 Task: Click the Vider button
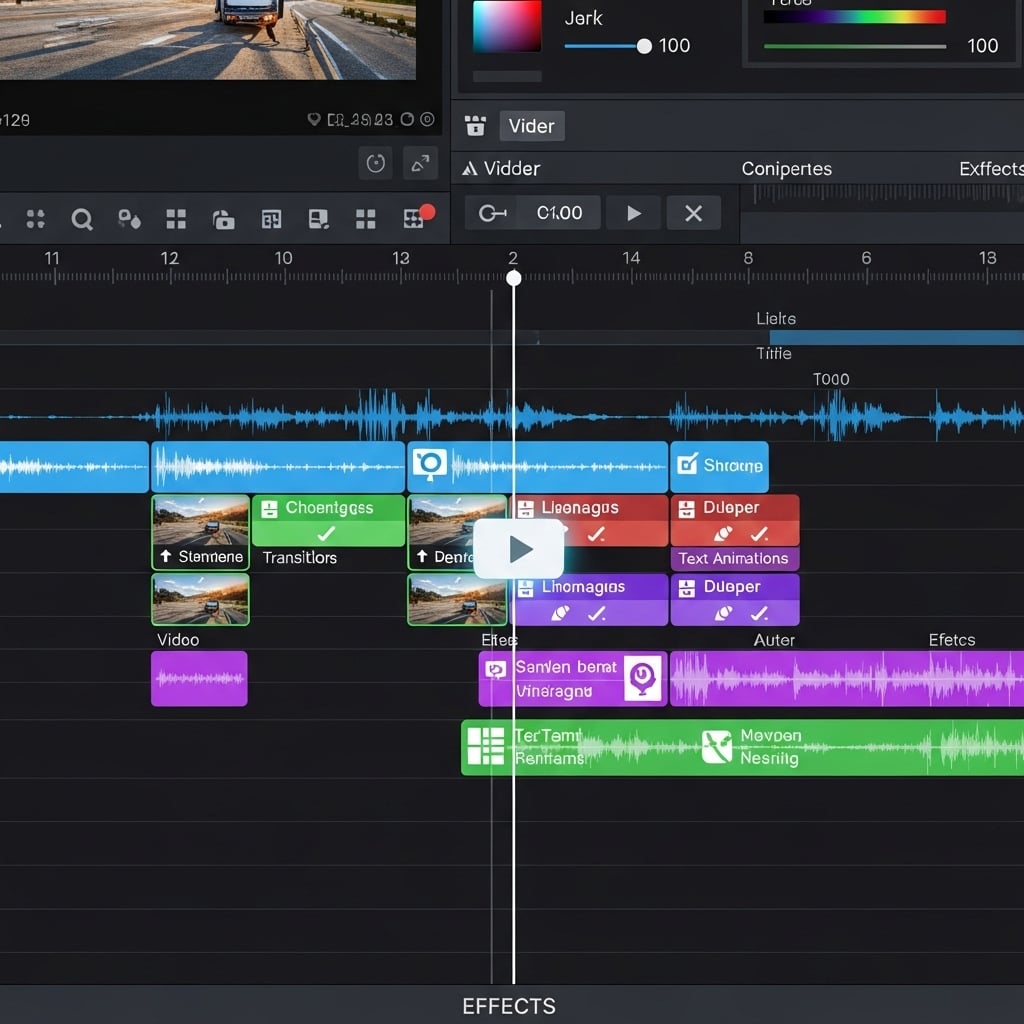(531, 126)
